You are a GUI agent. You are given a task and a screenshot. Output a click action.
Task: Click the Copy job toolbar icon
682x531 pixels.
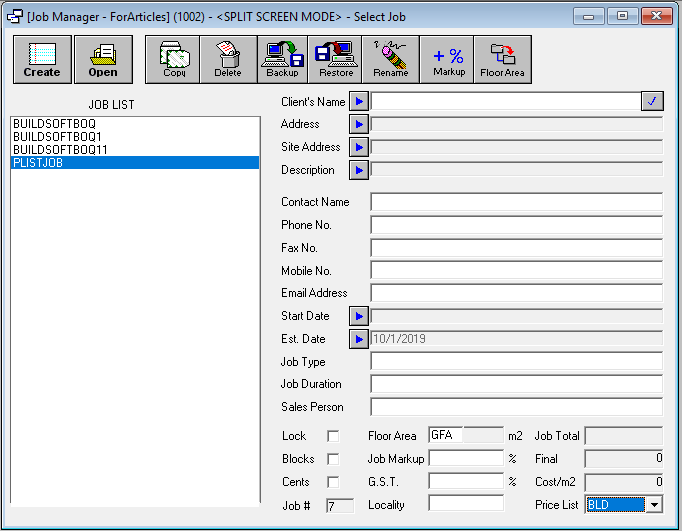(174, 60)
